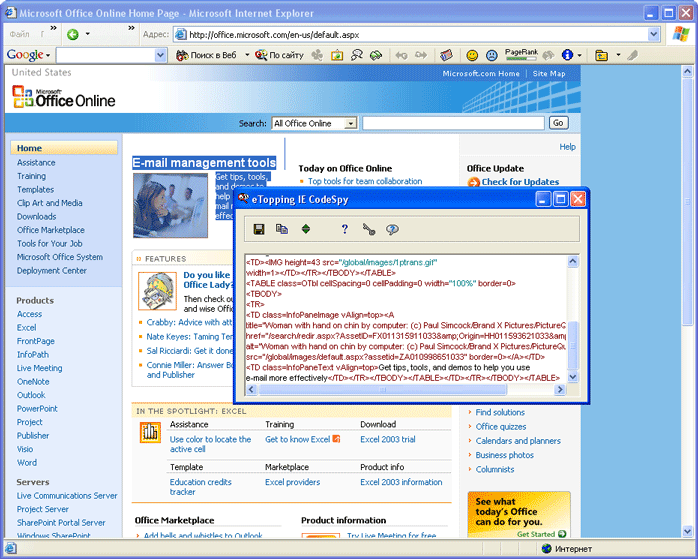
Task: Click the Google toolbar logo
Action: [25, 55]
